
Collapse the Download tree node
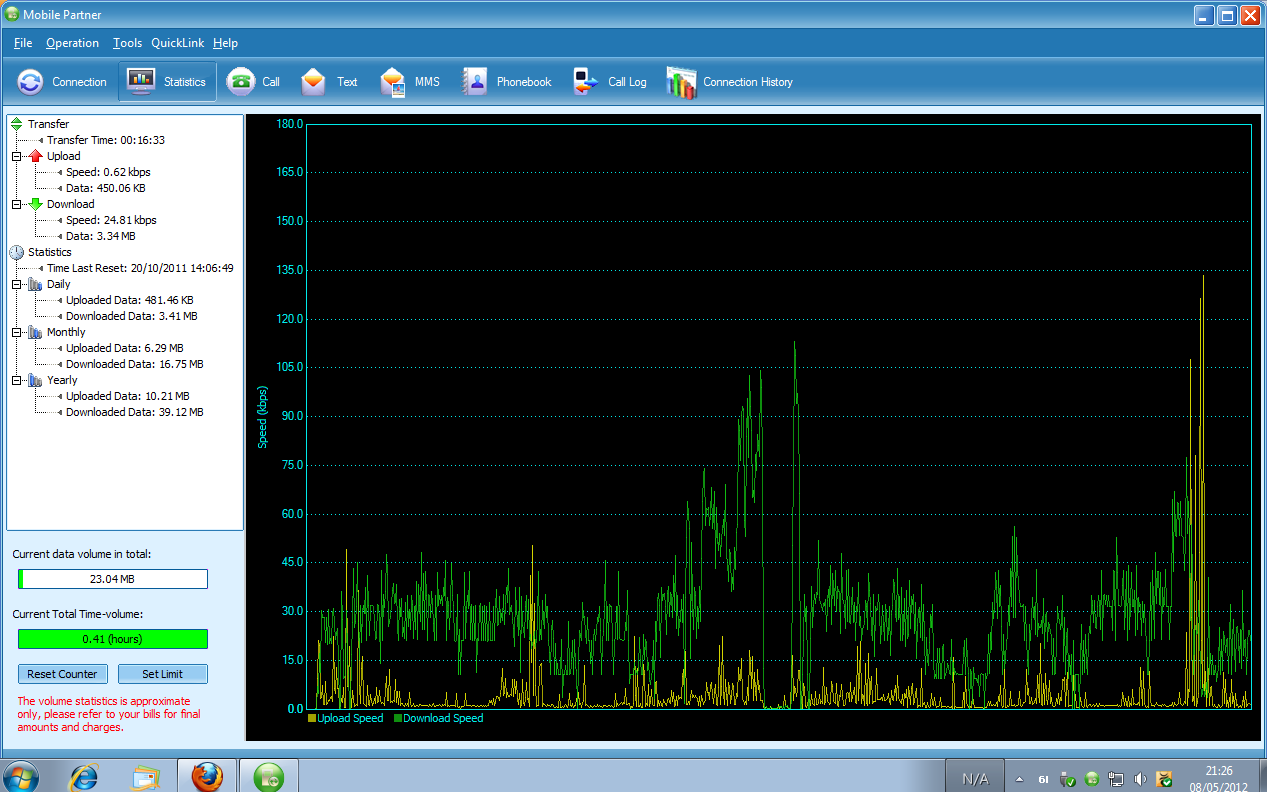(x=16, y=205)
